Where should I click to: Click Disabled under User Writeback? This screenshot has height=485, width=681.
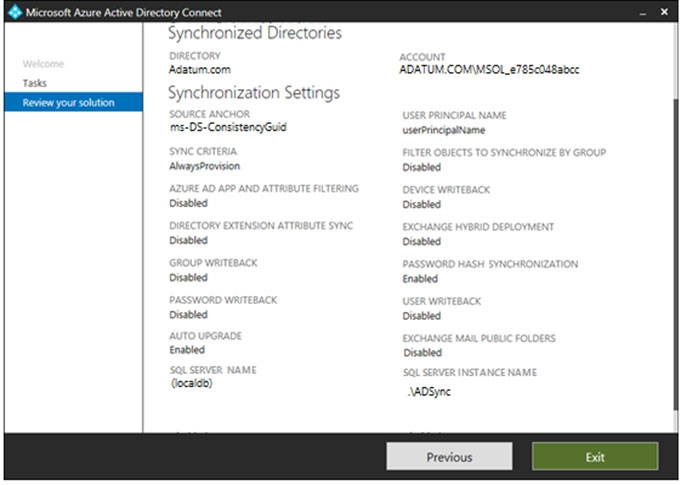421,316
